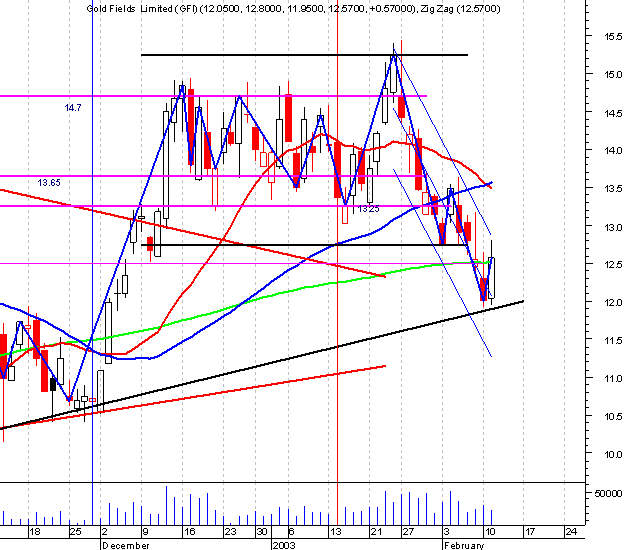Screen dimensions: 626x550
Task: Click the 13.25 price annotation
Action: [x=368, y=209]
